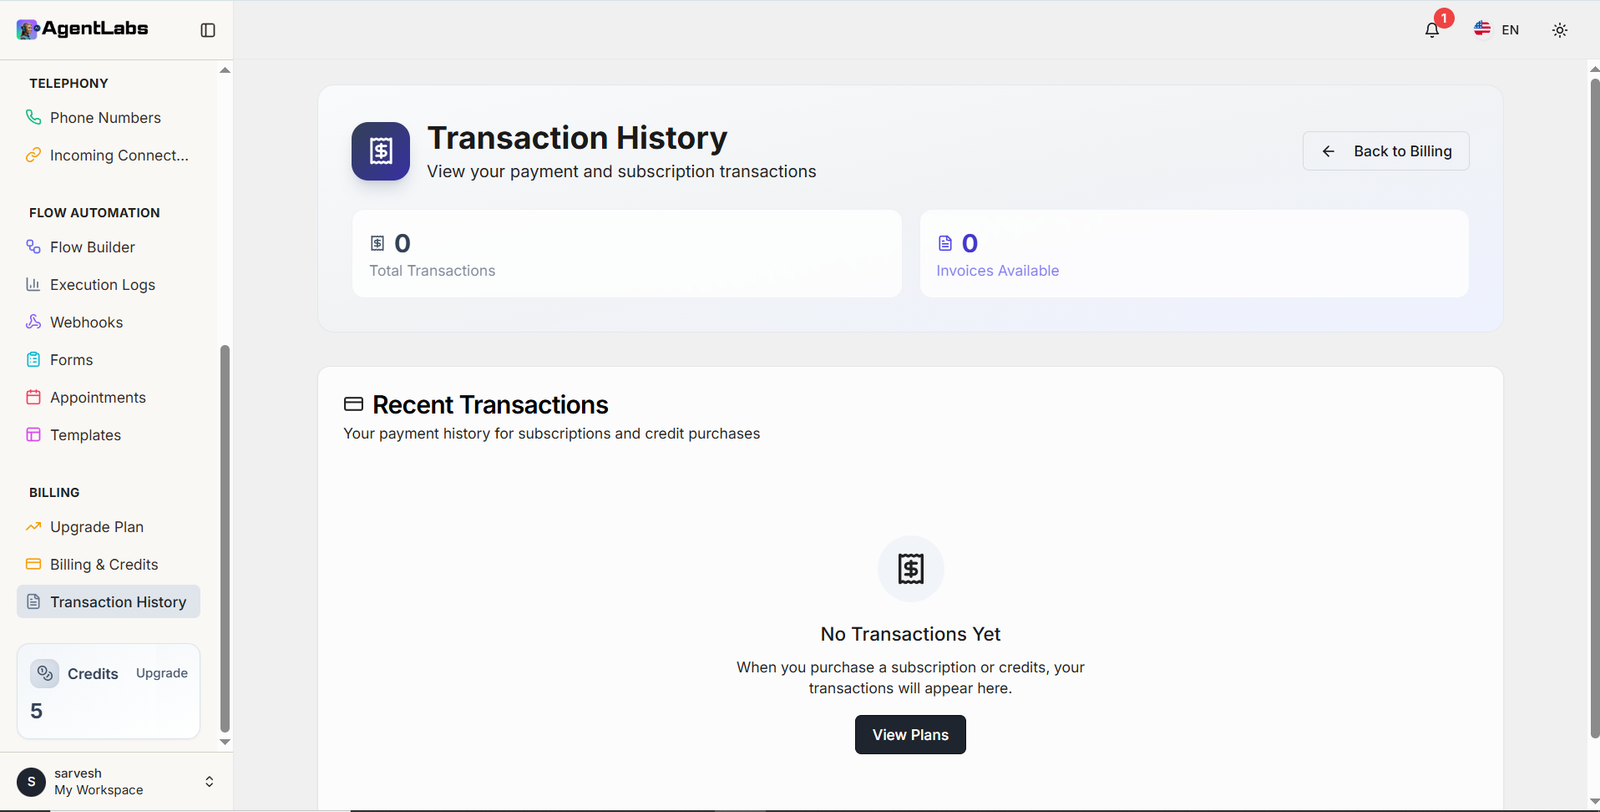Click the Webhooks icon
The width and height of the screenshot is (1600, 812).
(33, 322)
